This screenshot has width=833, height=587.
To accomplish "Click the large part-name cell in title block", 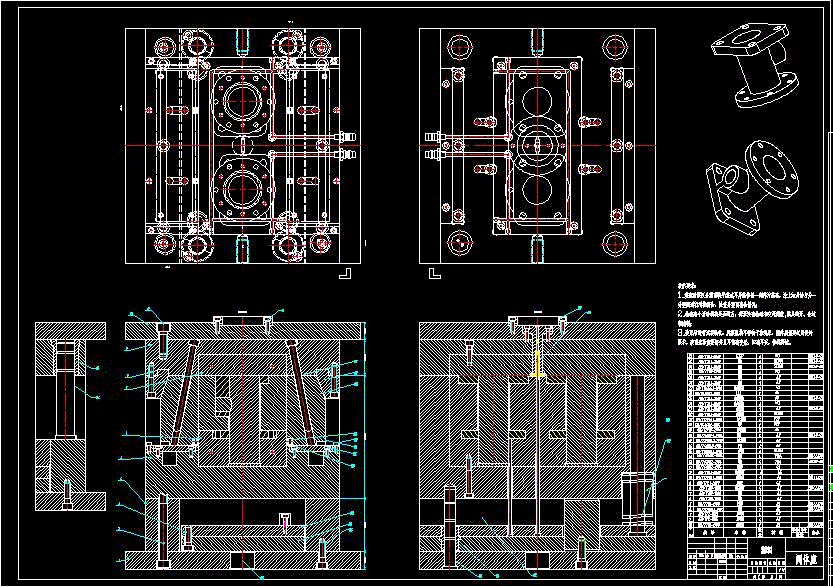I will pyautogui.click(x=805, y=559).
